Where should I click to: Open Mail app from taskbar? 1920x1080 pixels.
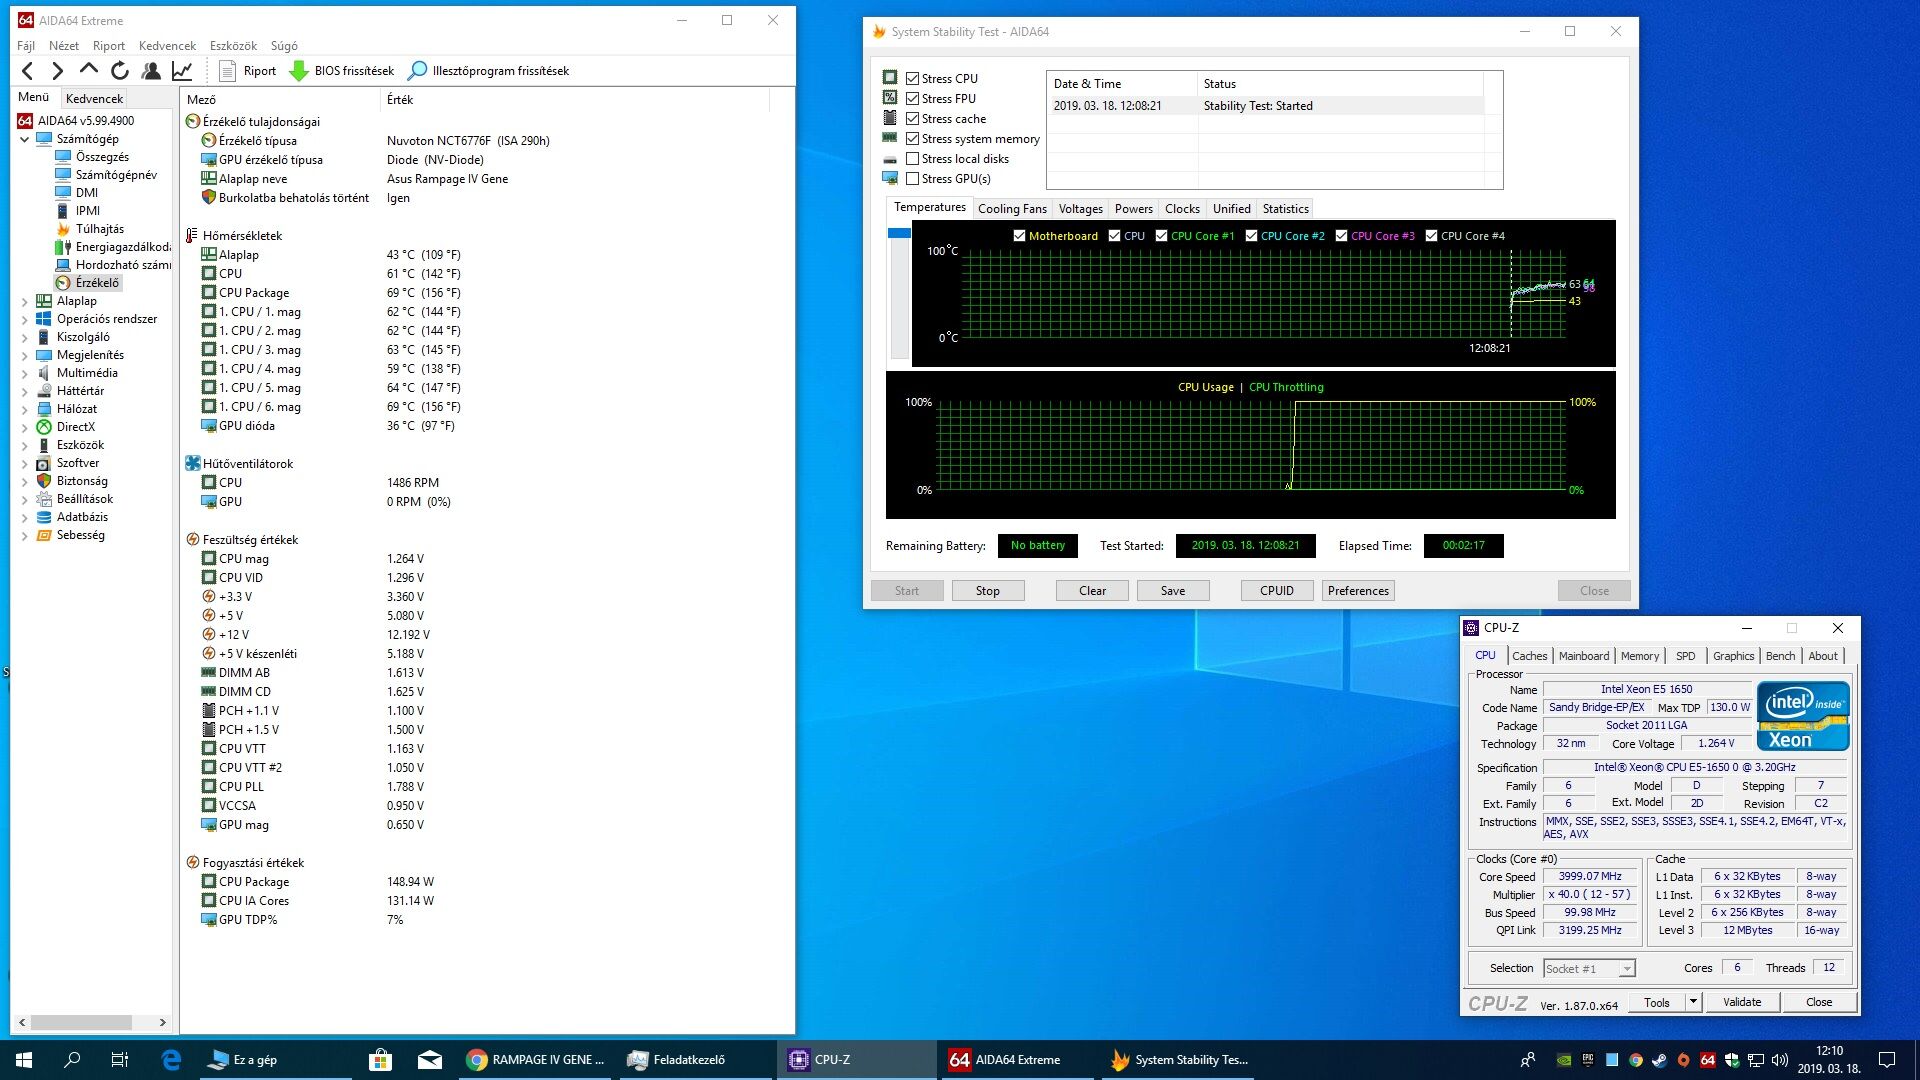click(x=430, y=1060)
